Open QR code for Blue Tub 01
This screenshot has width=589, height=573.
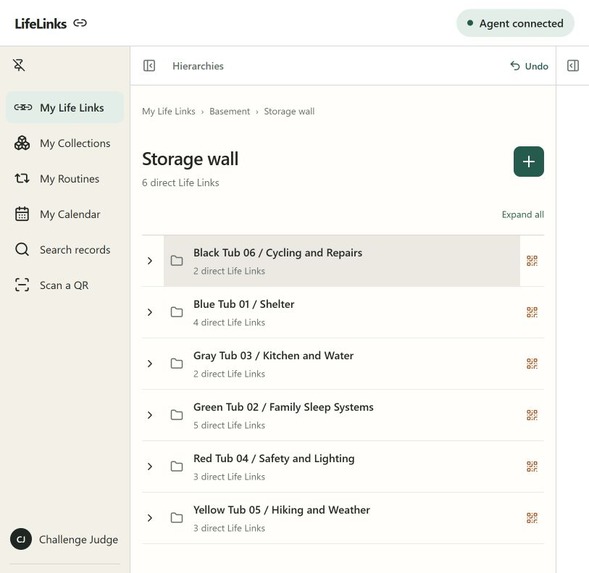pyautogui.click(x=532, y=312)
